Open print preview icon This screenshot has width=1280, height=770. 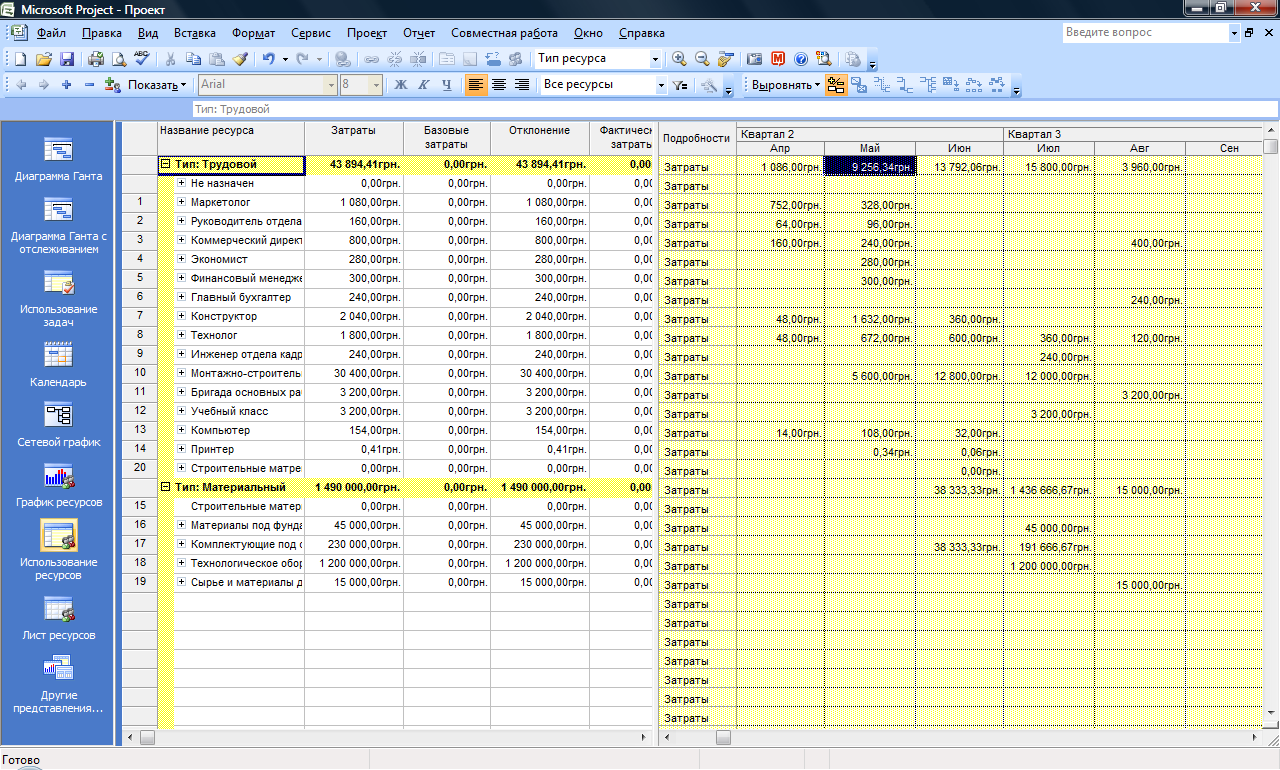pos(119,59)
